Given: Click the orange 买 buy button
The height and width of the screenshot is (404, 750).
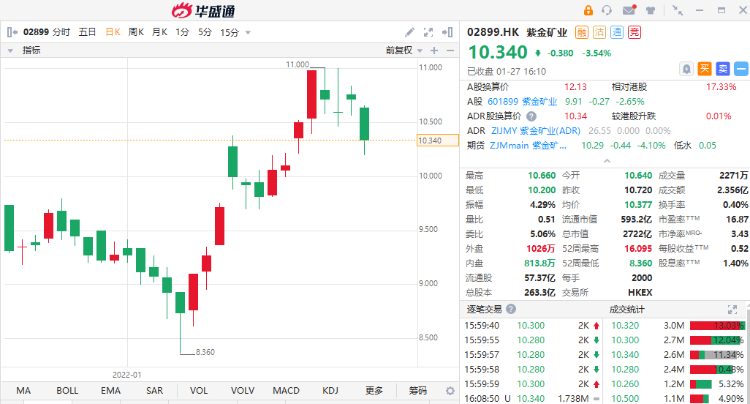Looking at the screenshot, I should pyautogui.click(x=705, y=69).
